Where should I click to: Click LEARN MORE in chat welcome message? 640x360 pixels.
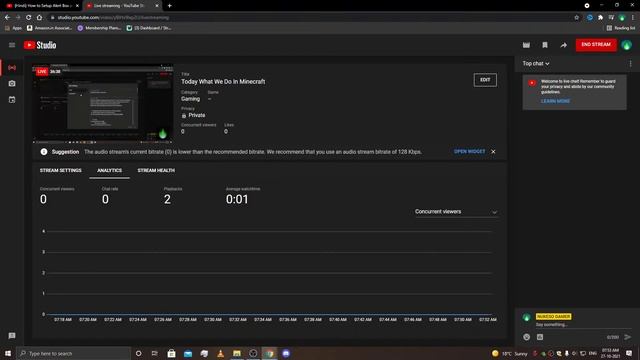point(555,101)
